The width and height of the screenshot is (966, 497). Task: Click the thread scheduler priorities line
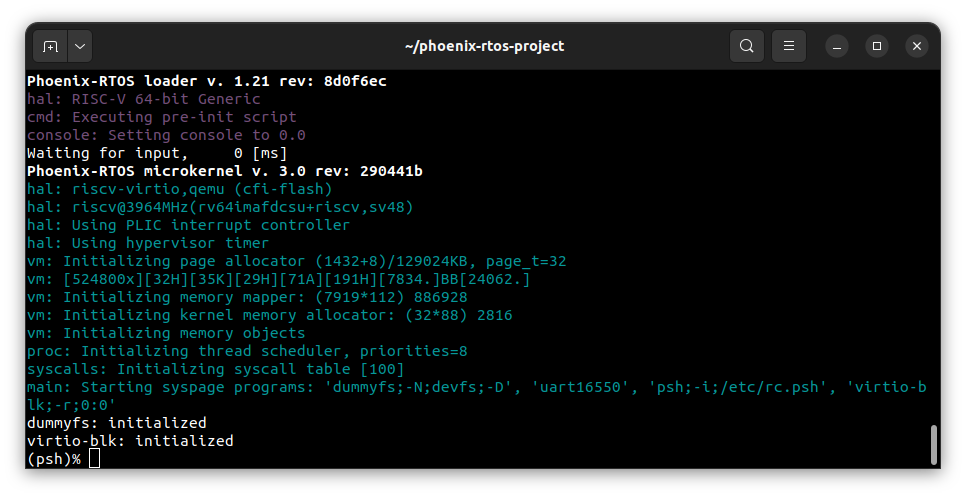point(247,351)
